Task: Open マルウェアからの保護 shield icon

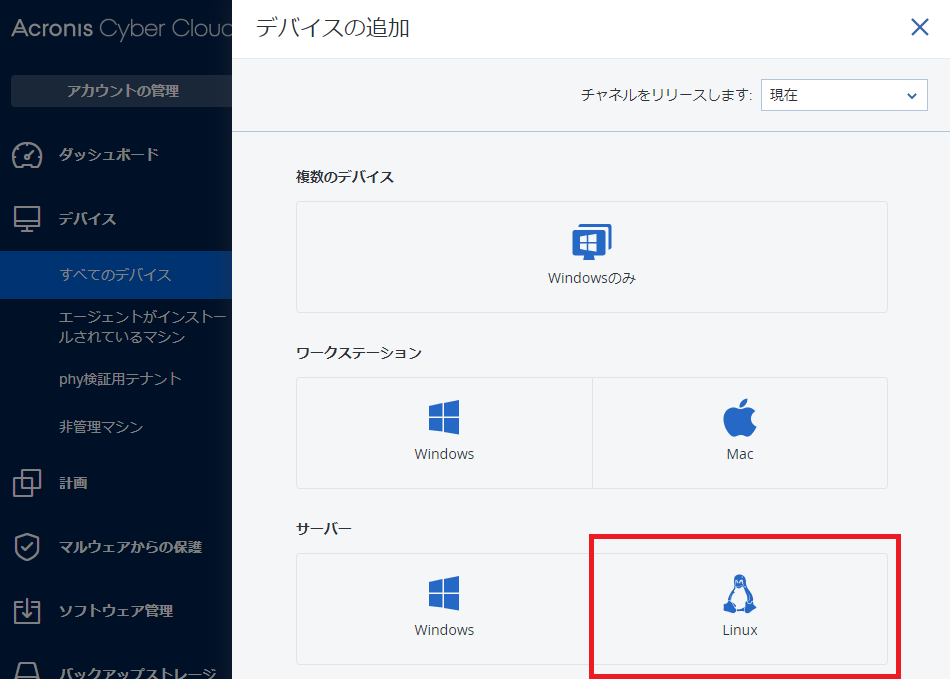Action: coord(25,548)
